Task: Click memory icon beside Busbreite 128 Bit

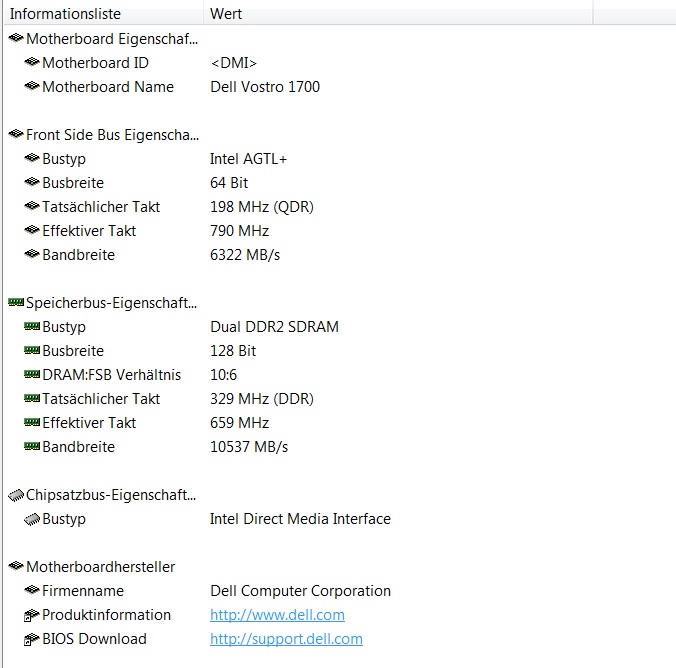Action: 32,351
